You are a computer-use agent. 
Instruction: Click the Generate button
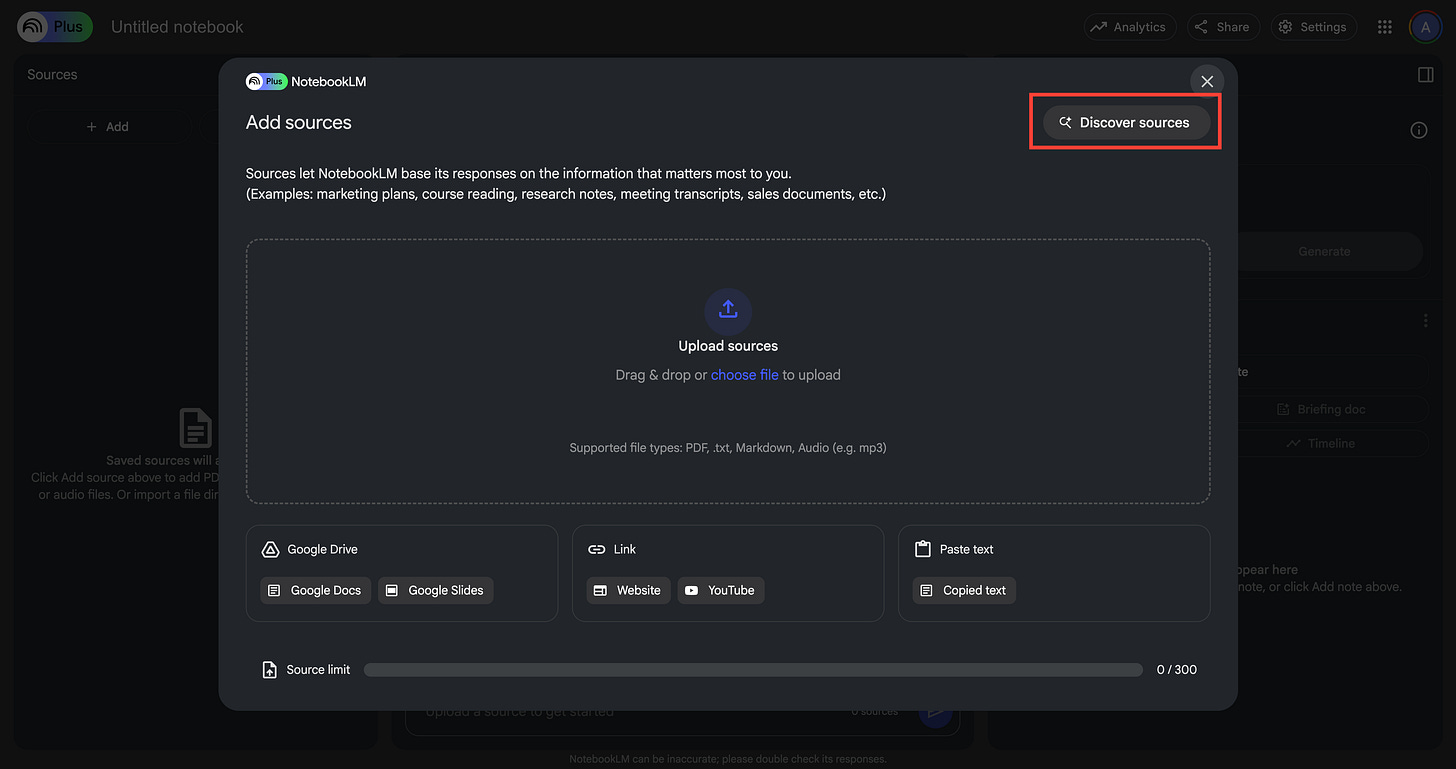(x=1324, y=252)
